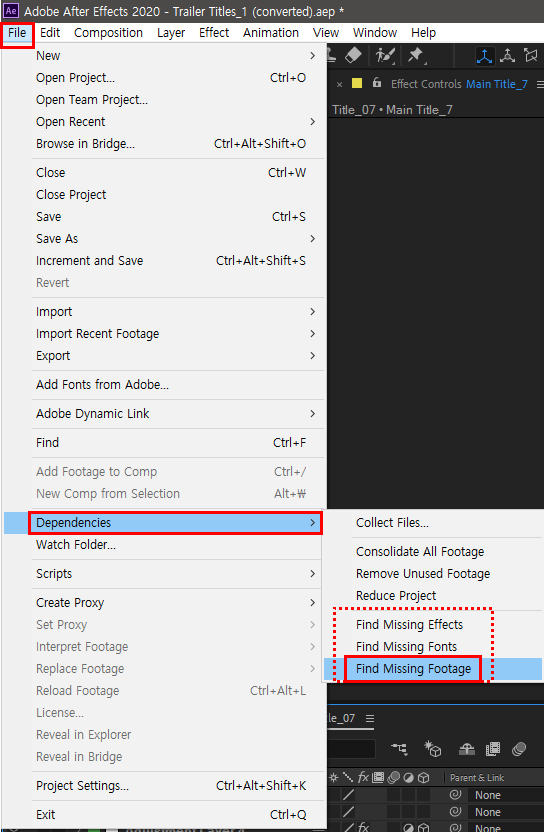Toggle the adjustment layer switch on third layer
This screenshot has height=832, width=544.
[408, 827]
